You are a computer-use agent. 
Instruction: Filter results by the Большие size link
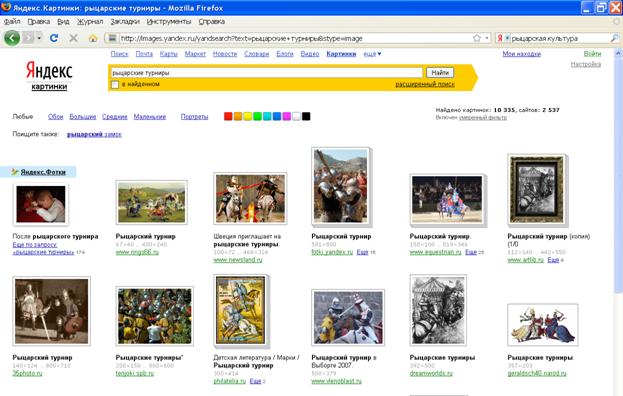point(83,117)
